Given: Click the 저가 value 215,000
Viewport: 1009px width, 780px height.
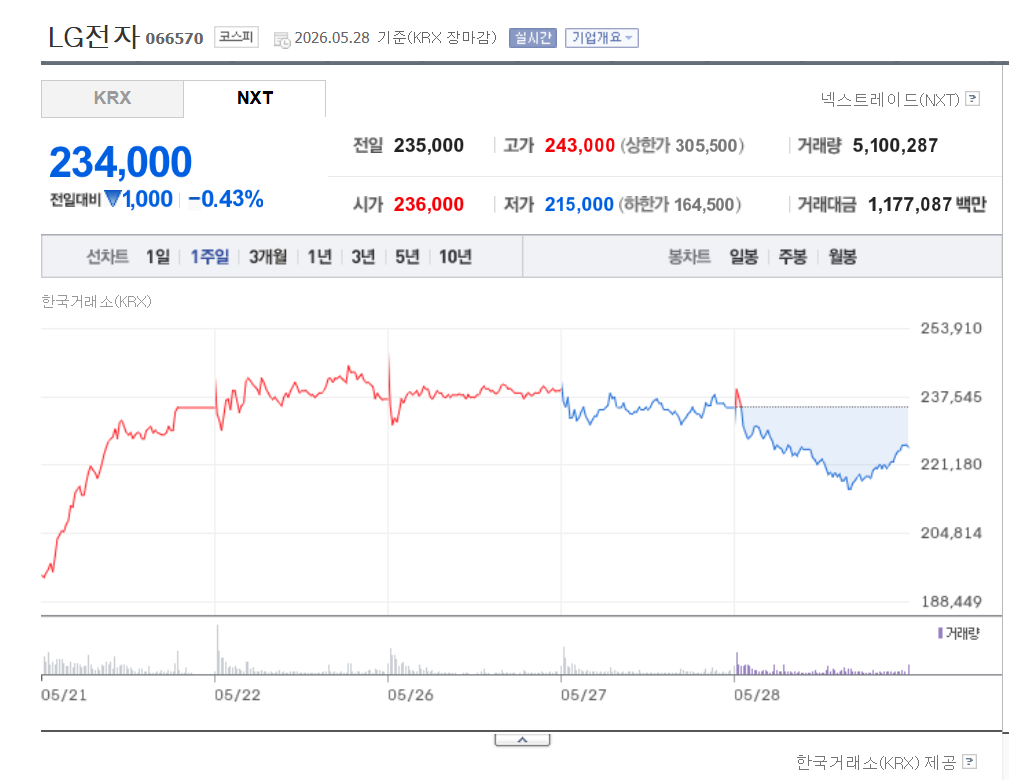Looking at the screenshot, I should pos(579,205).
